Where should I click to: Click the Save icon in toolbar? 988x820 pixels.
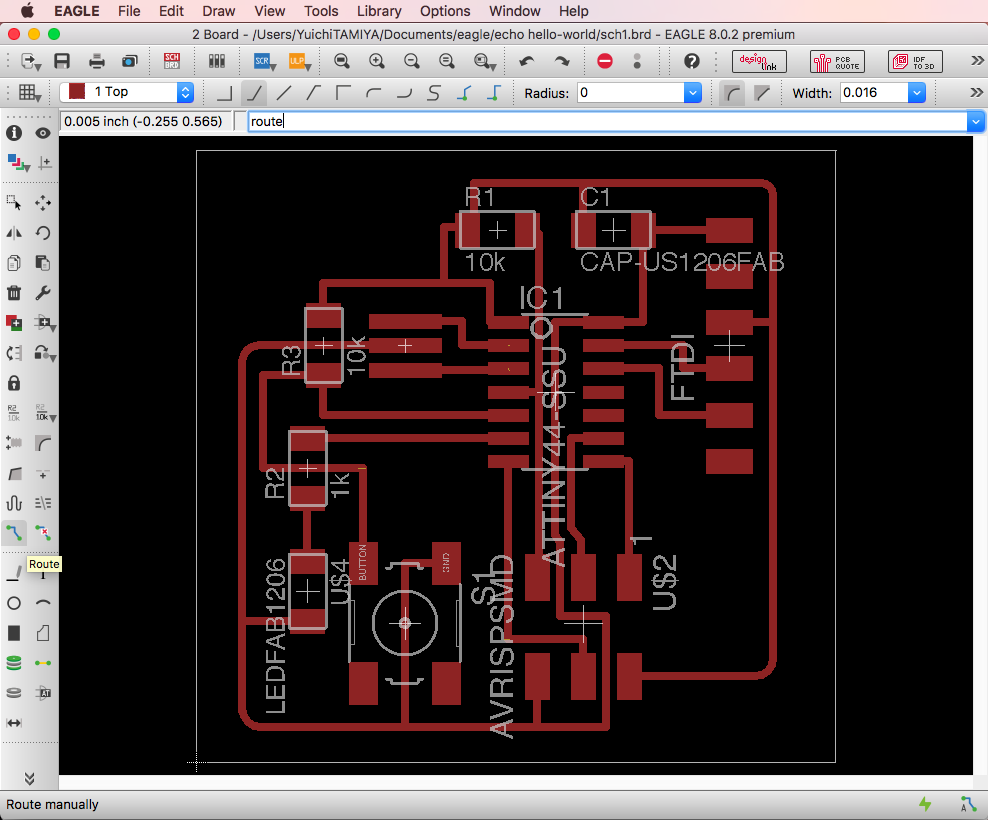click(x=62, y=61)
